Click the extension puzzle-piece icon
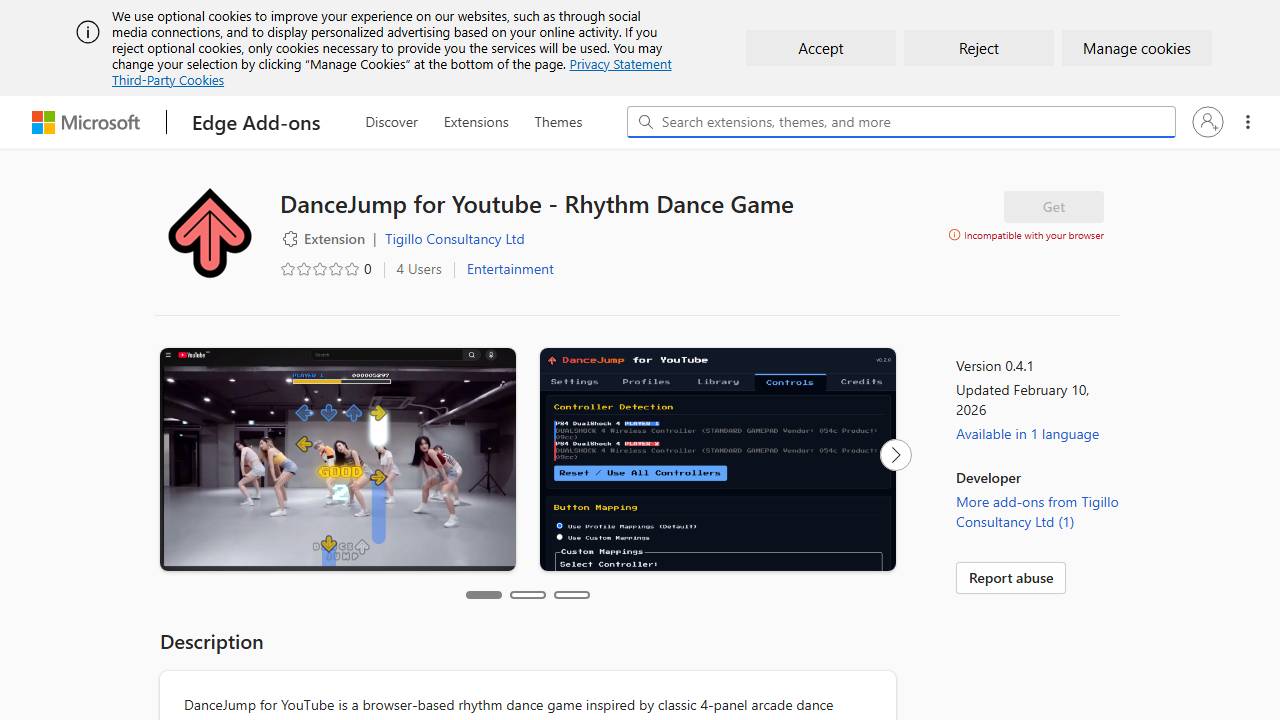This screenshot has height=720, width=1280. pyautogui.click(x=290, y=239)
